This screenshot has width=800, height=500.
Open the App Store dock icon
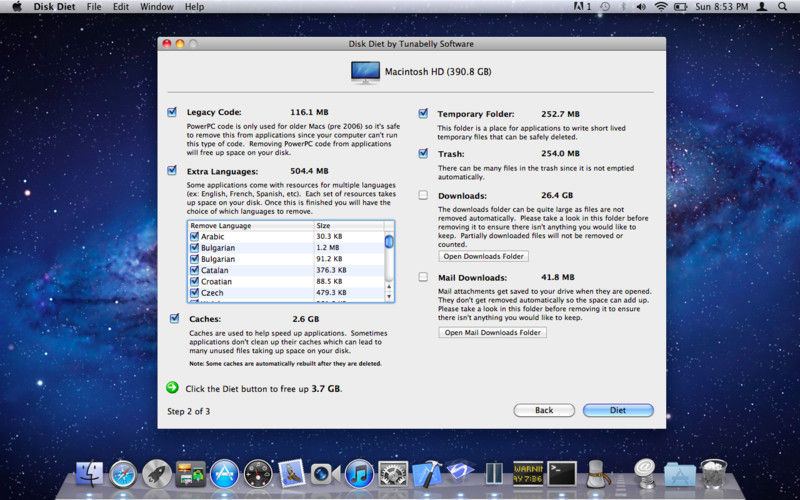pos(224,474)
